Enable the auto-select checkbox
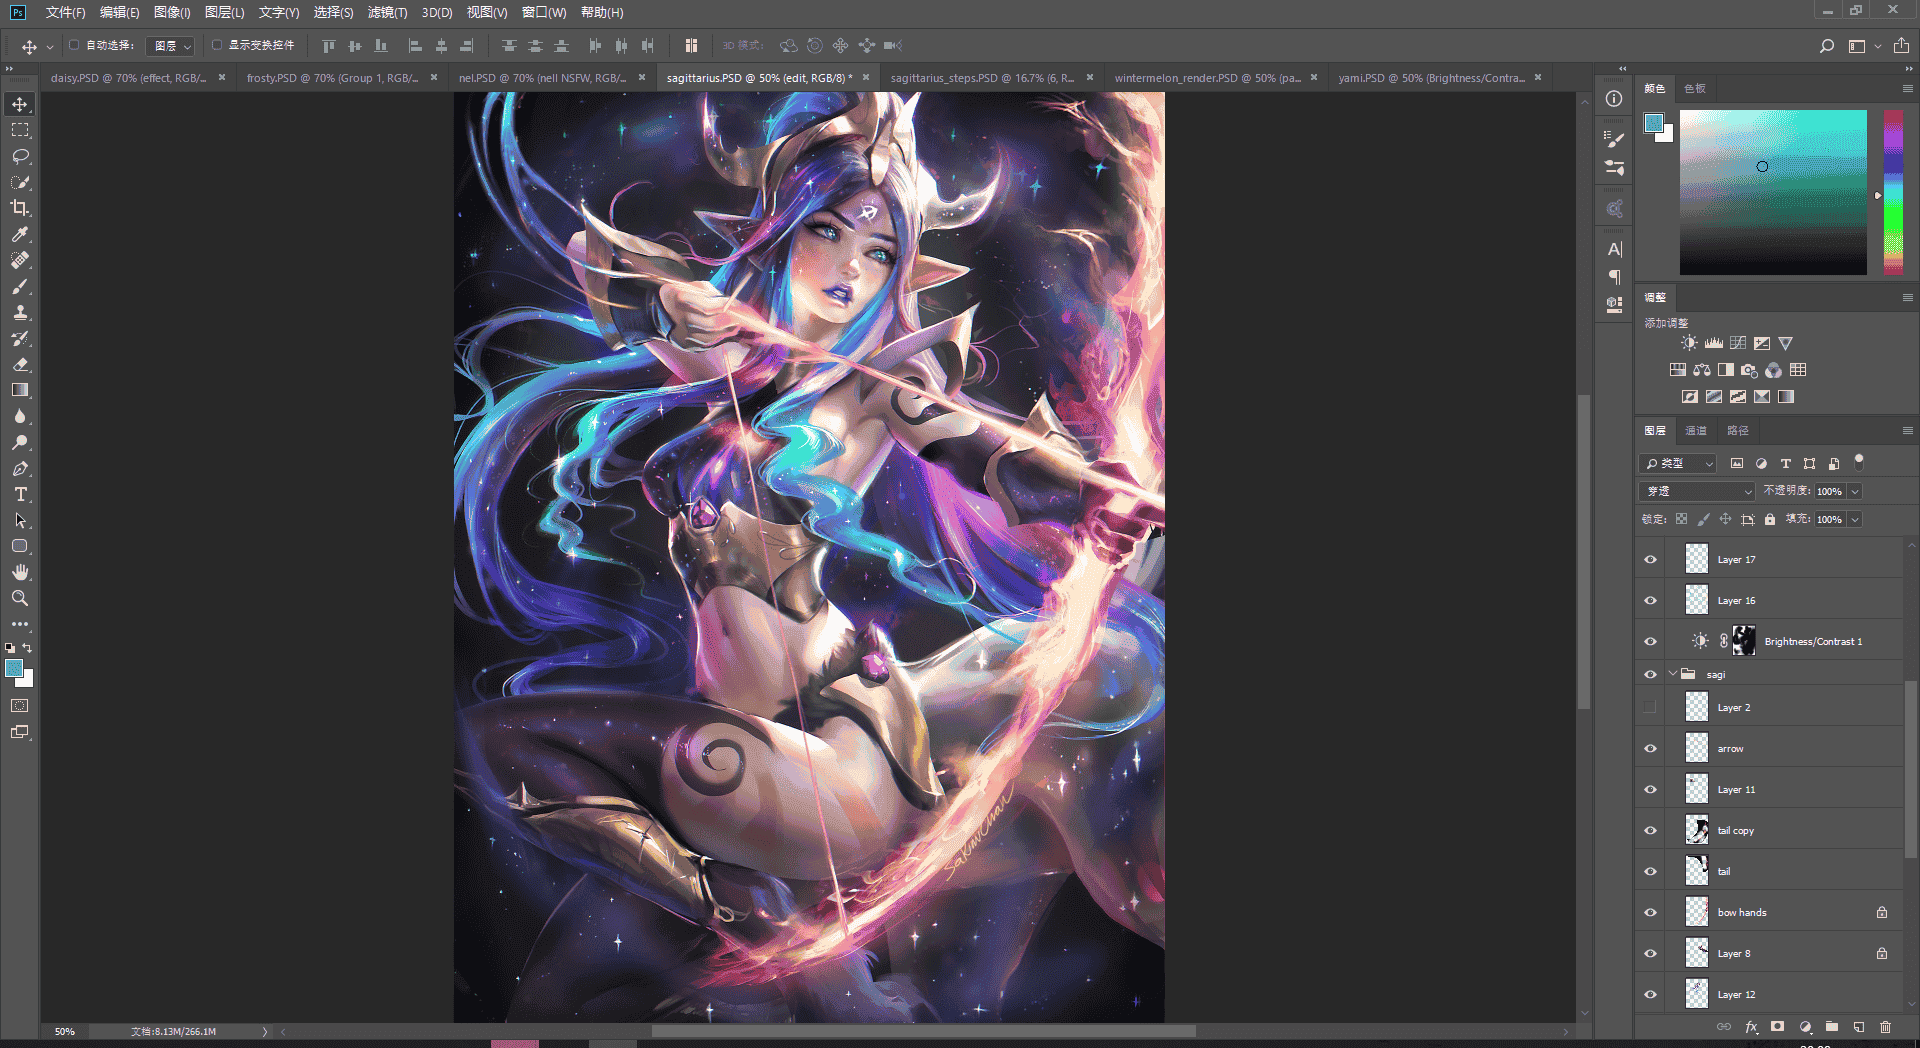Viewport: 1920px width, 1048px height. coord(74,45)
